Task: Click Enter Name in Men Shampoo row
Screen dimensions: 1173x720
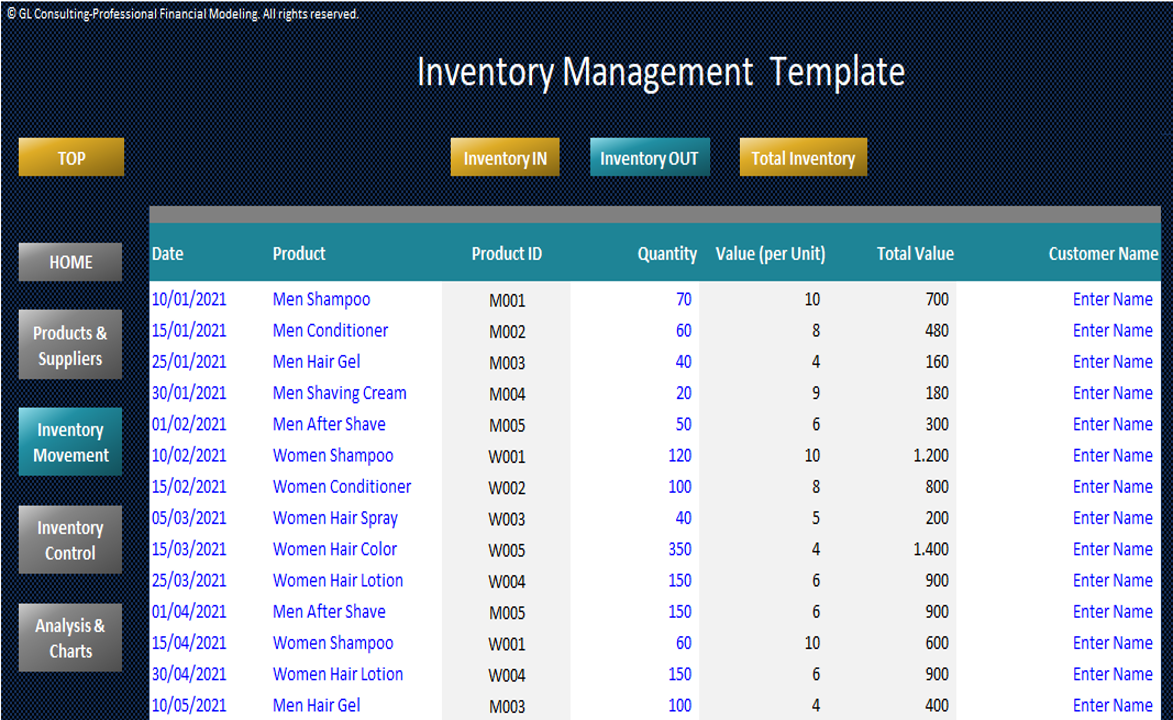Action: [1112, 299]
